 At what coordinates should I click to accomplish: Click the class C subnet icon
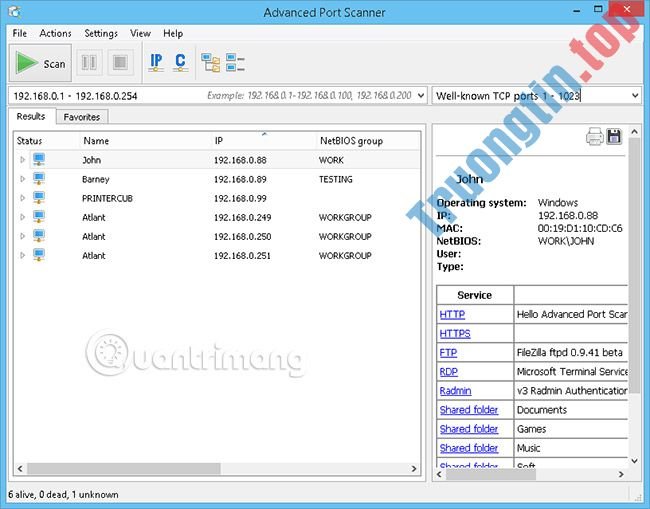pos(180,63)
